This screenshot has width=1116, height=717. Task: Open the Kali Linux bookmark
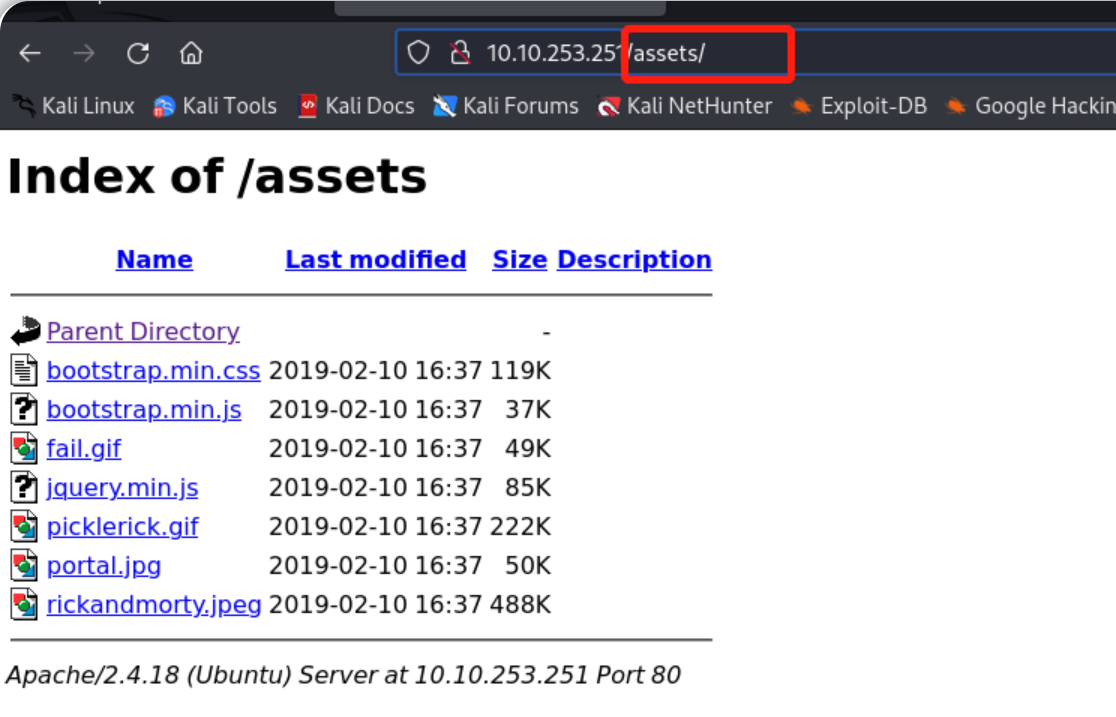tap(74, 106)
